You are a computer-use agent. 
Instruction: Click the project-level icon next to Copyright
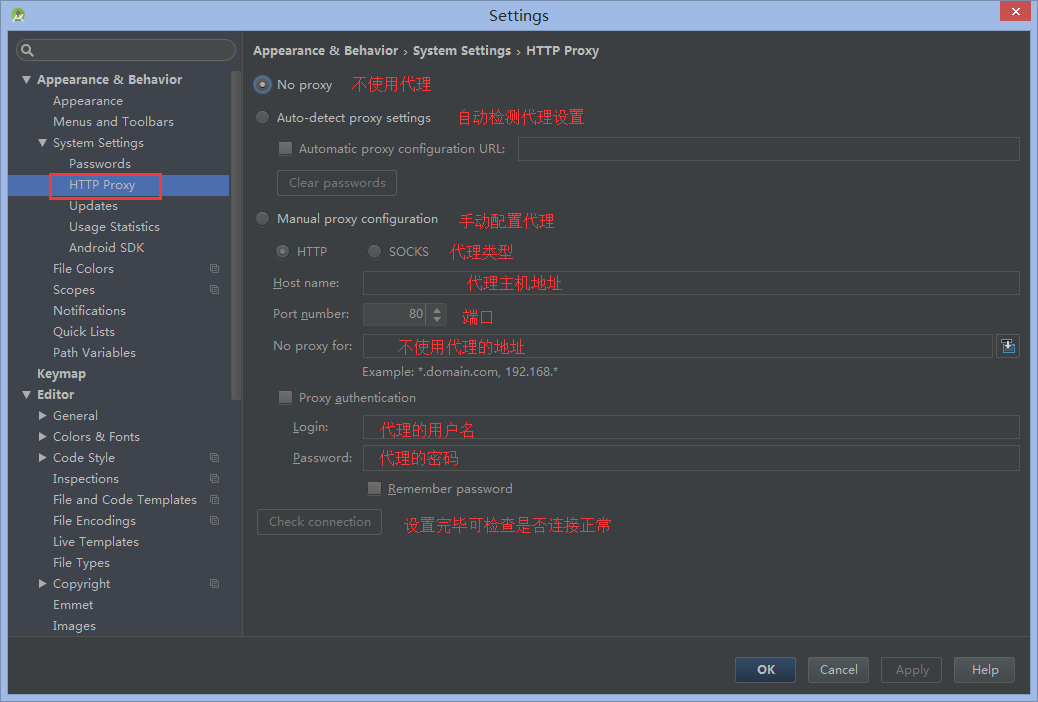coord(214,583)
